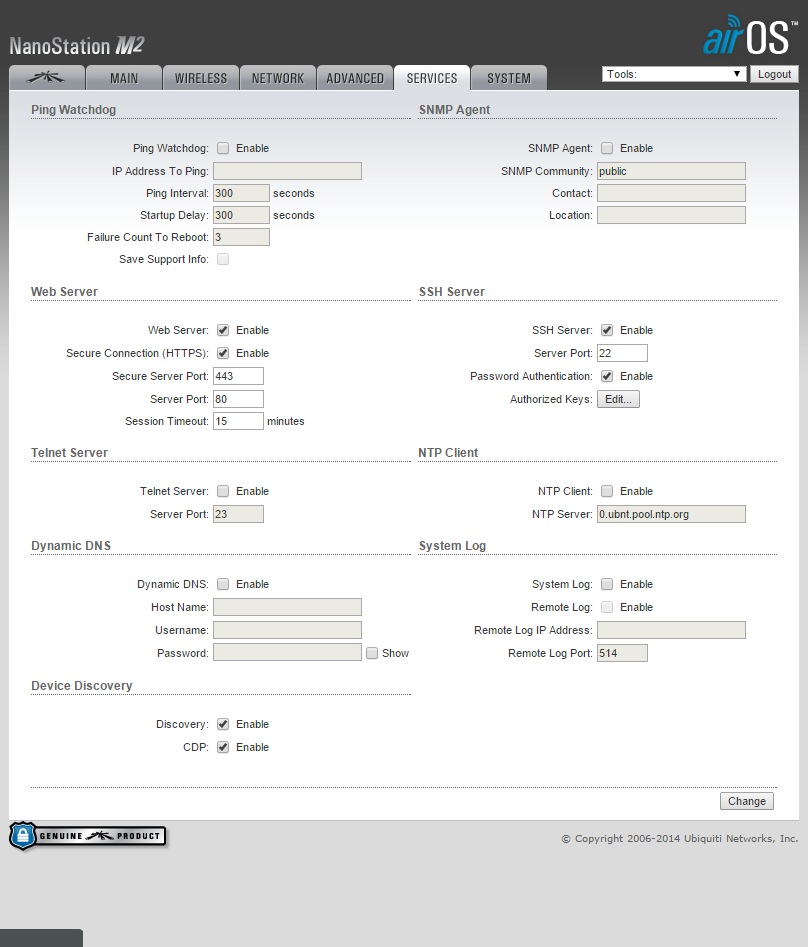Click the Remote Log IP Address field
This screenshot has width=808, height=947.
pos(672,630)
